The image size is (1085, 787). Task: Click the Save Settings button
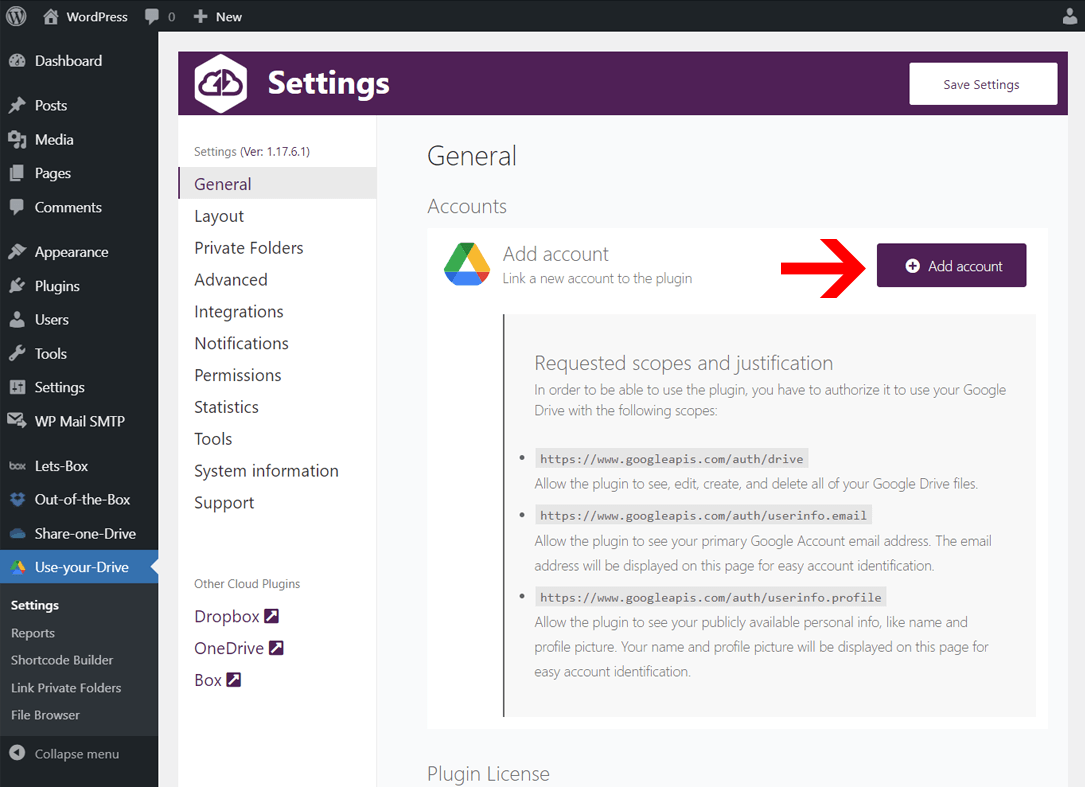tap(983, 84)
